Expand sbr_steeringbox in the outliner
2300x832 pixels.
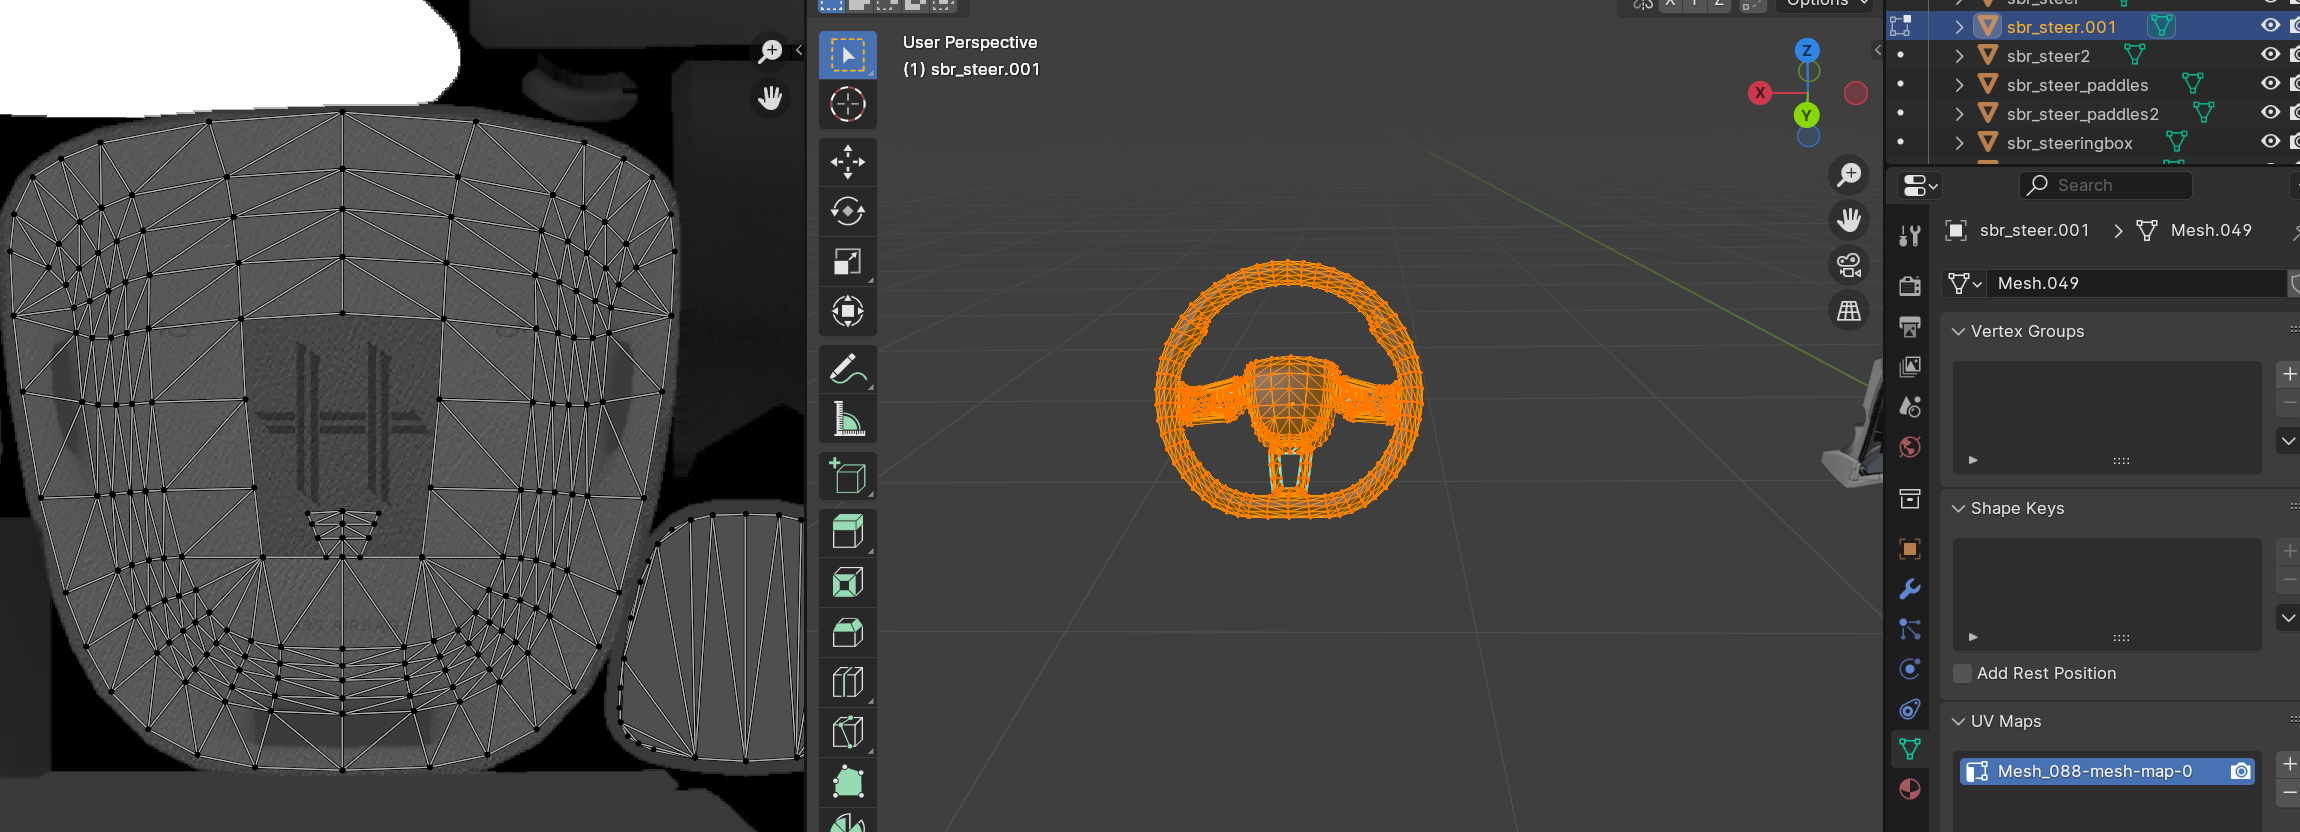pyautogui.click(x=1959, y=143)
